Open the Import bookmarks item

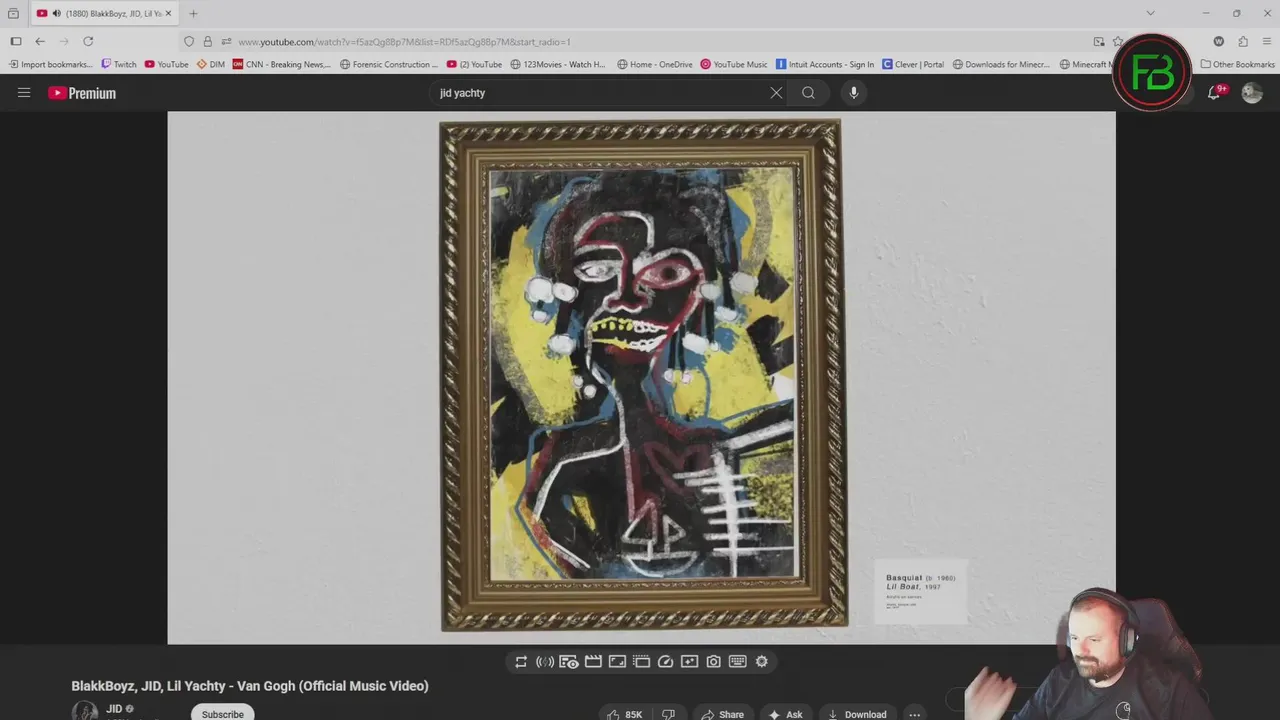pyautogui.click(x=50, y=64)
